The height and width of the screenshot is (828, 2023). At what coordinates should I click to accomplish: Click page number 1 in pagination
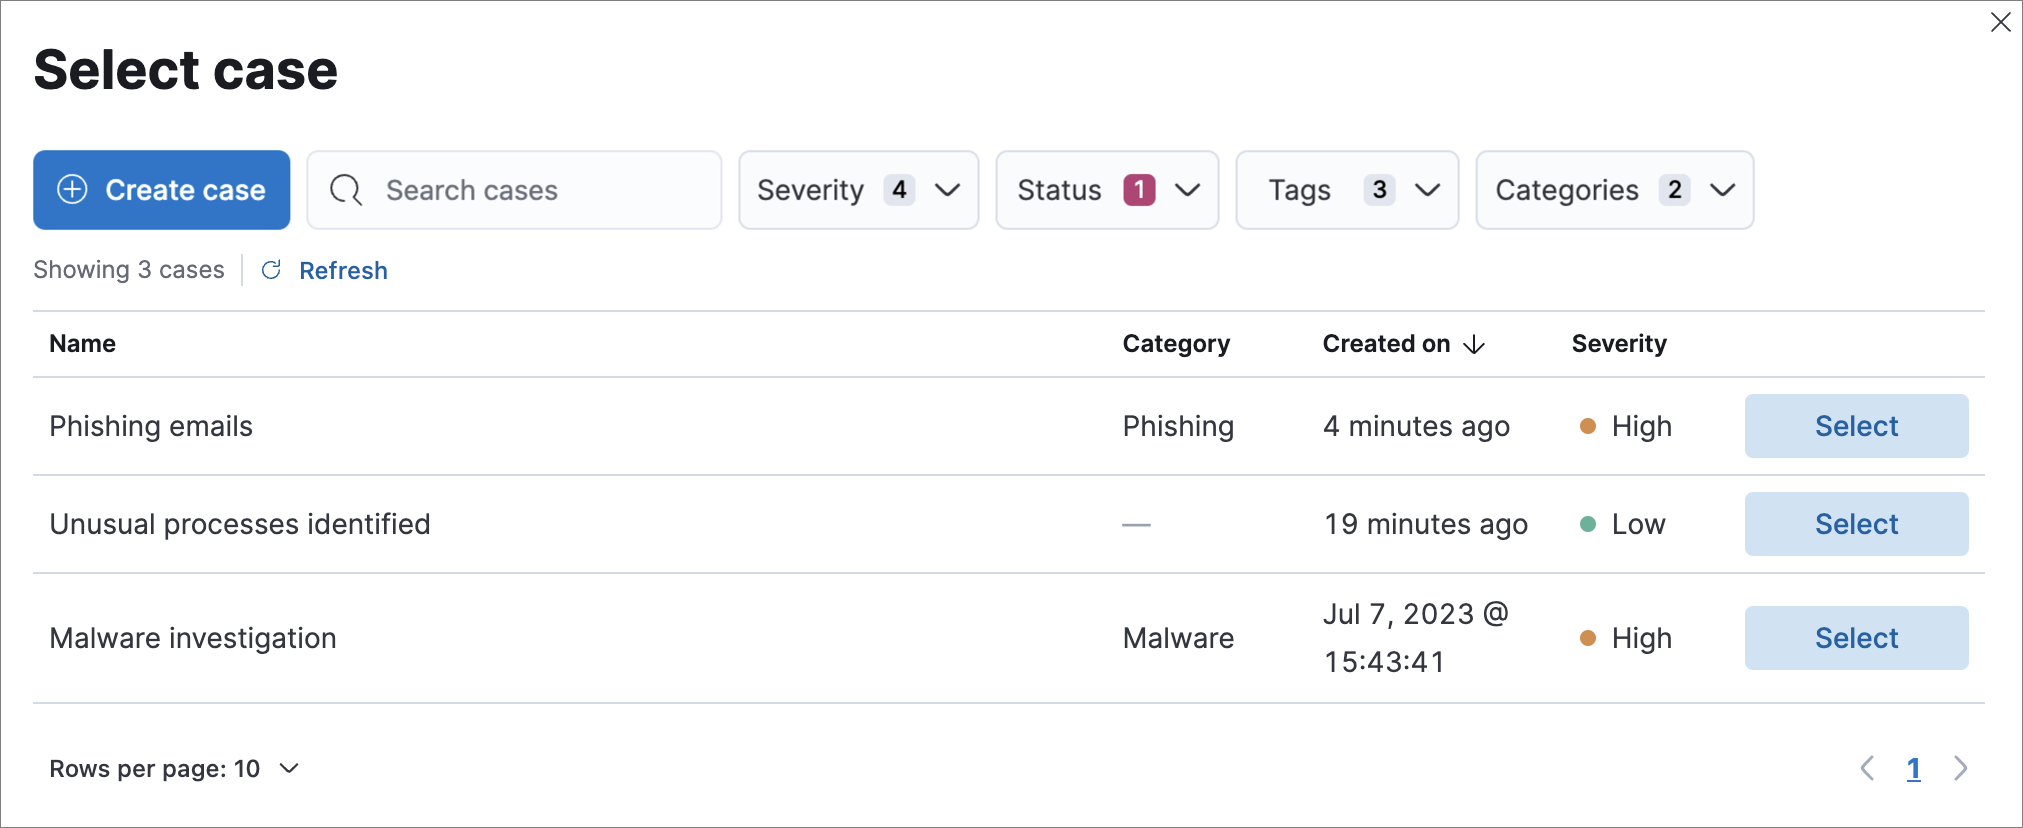click(1913, 768)
